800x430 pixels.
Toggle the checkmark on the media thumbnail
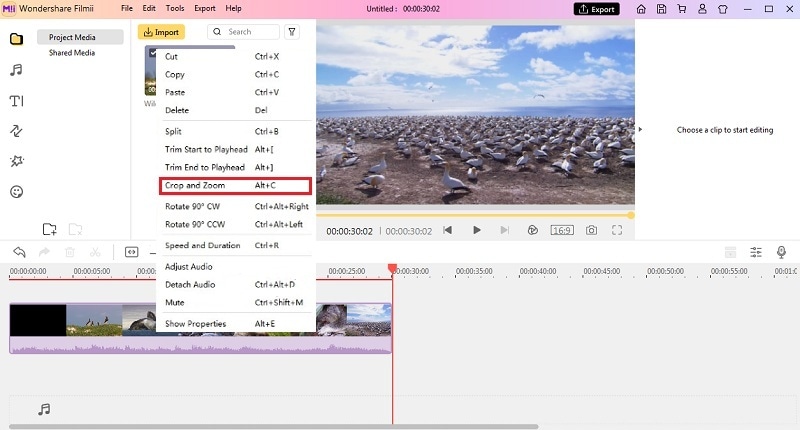coord(152,53)
